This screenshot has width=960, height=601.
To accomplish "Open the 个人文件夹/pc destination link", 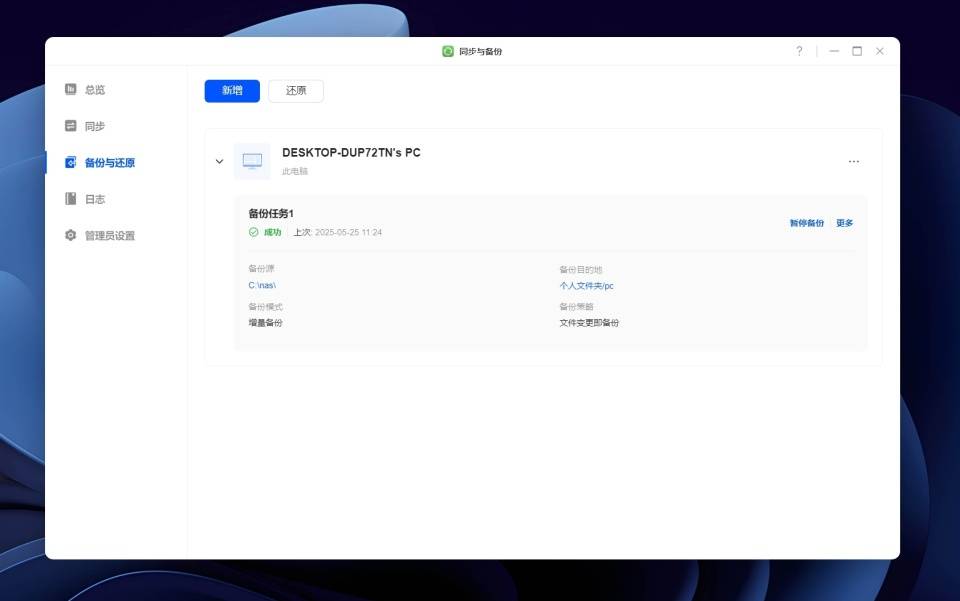I will click(x=586, y=286).
